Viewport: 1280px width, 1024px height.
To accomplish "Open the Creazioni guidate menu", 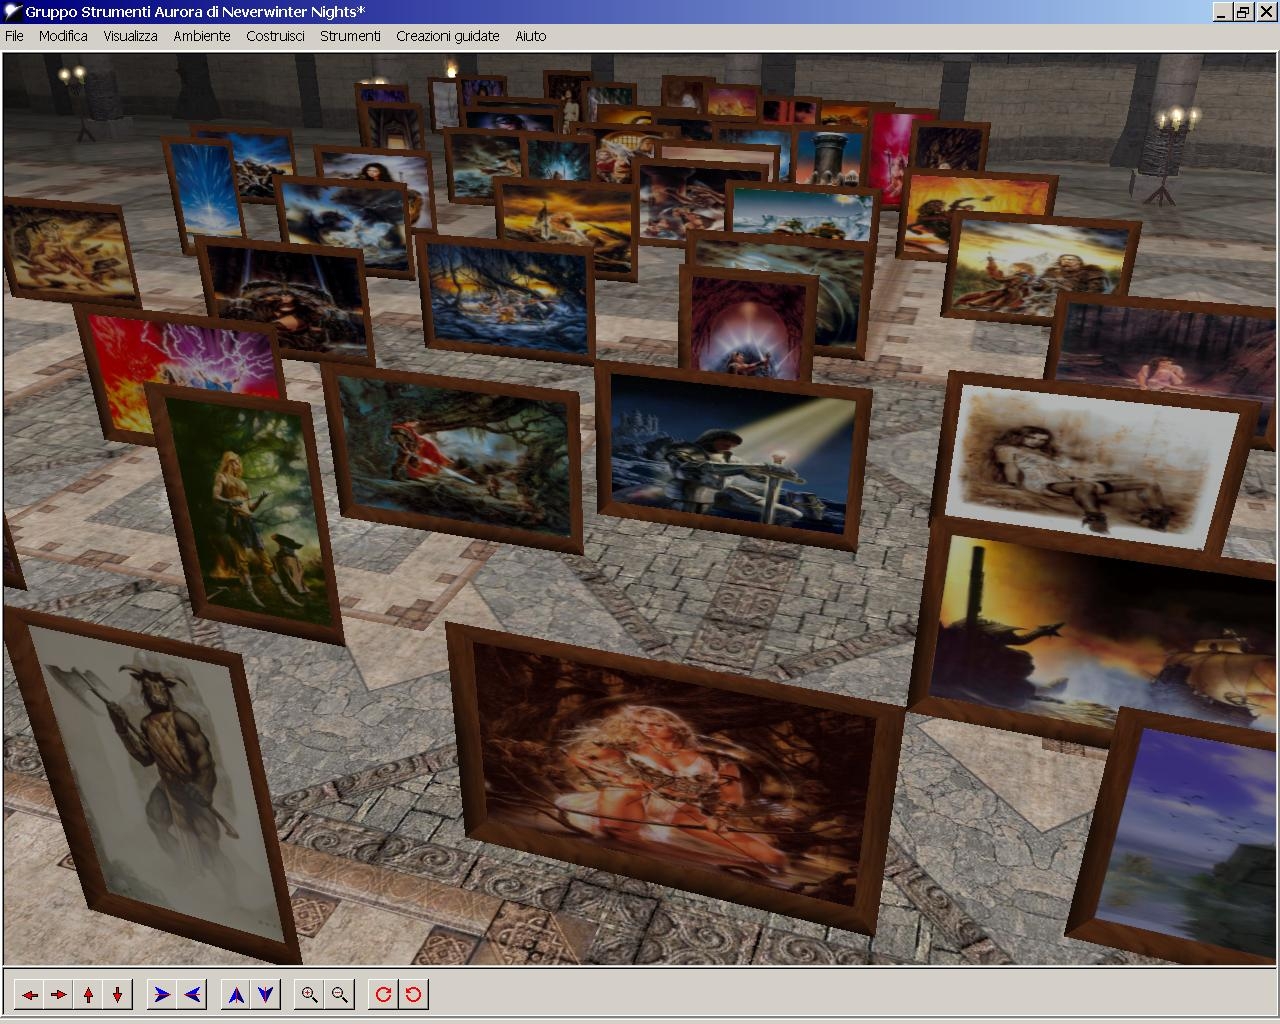I will [x=447, y=36].
